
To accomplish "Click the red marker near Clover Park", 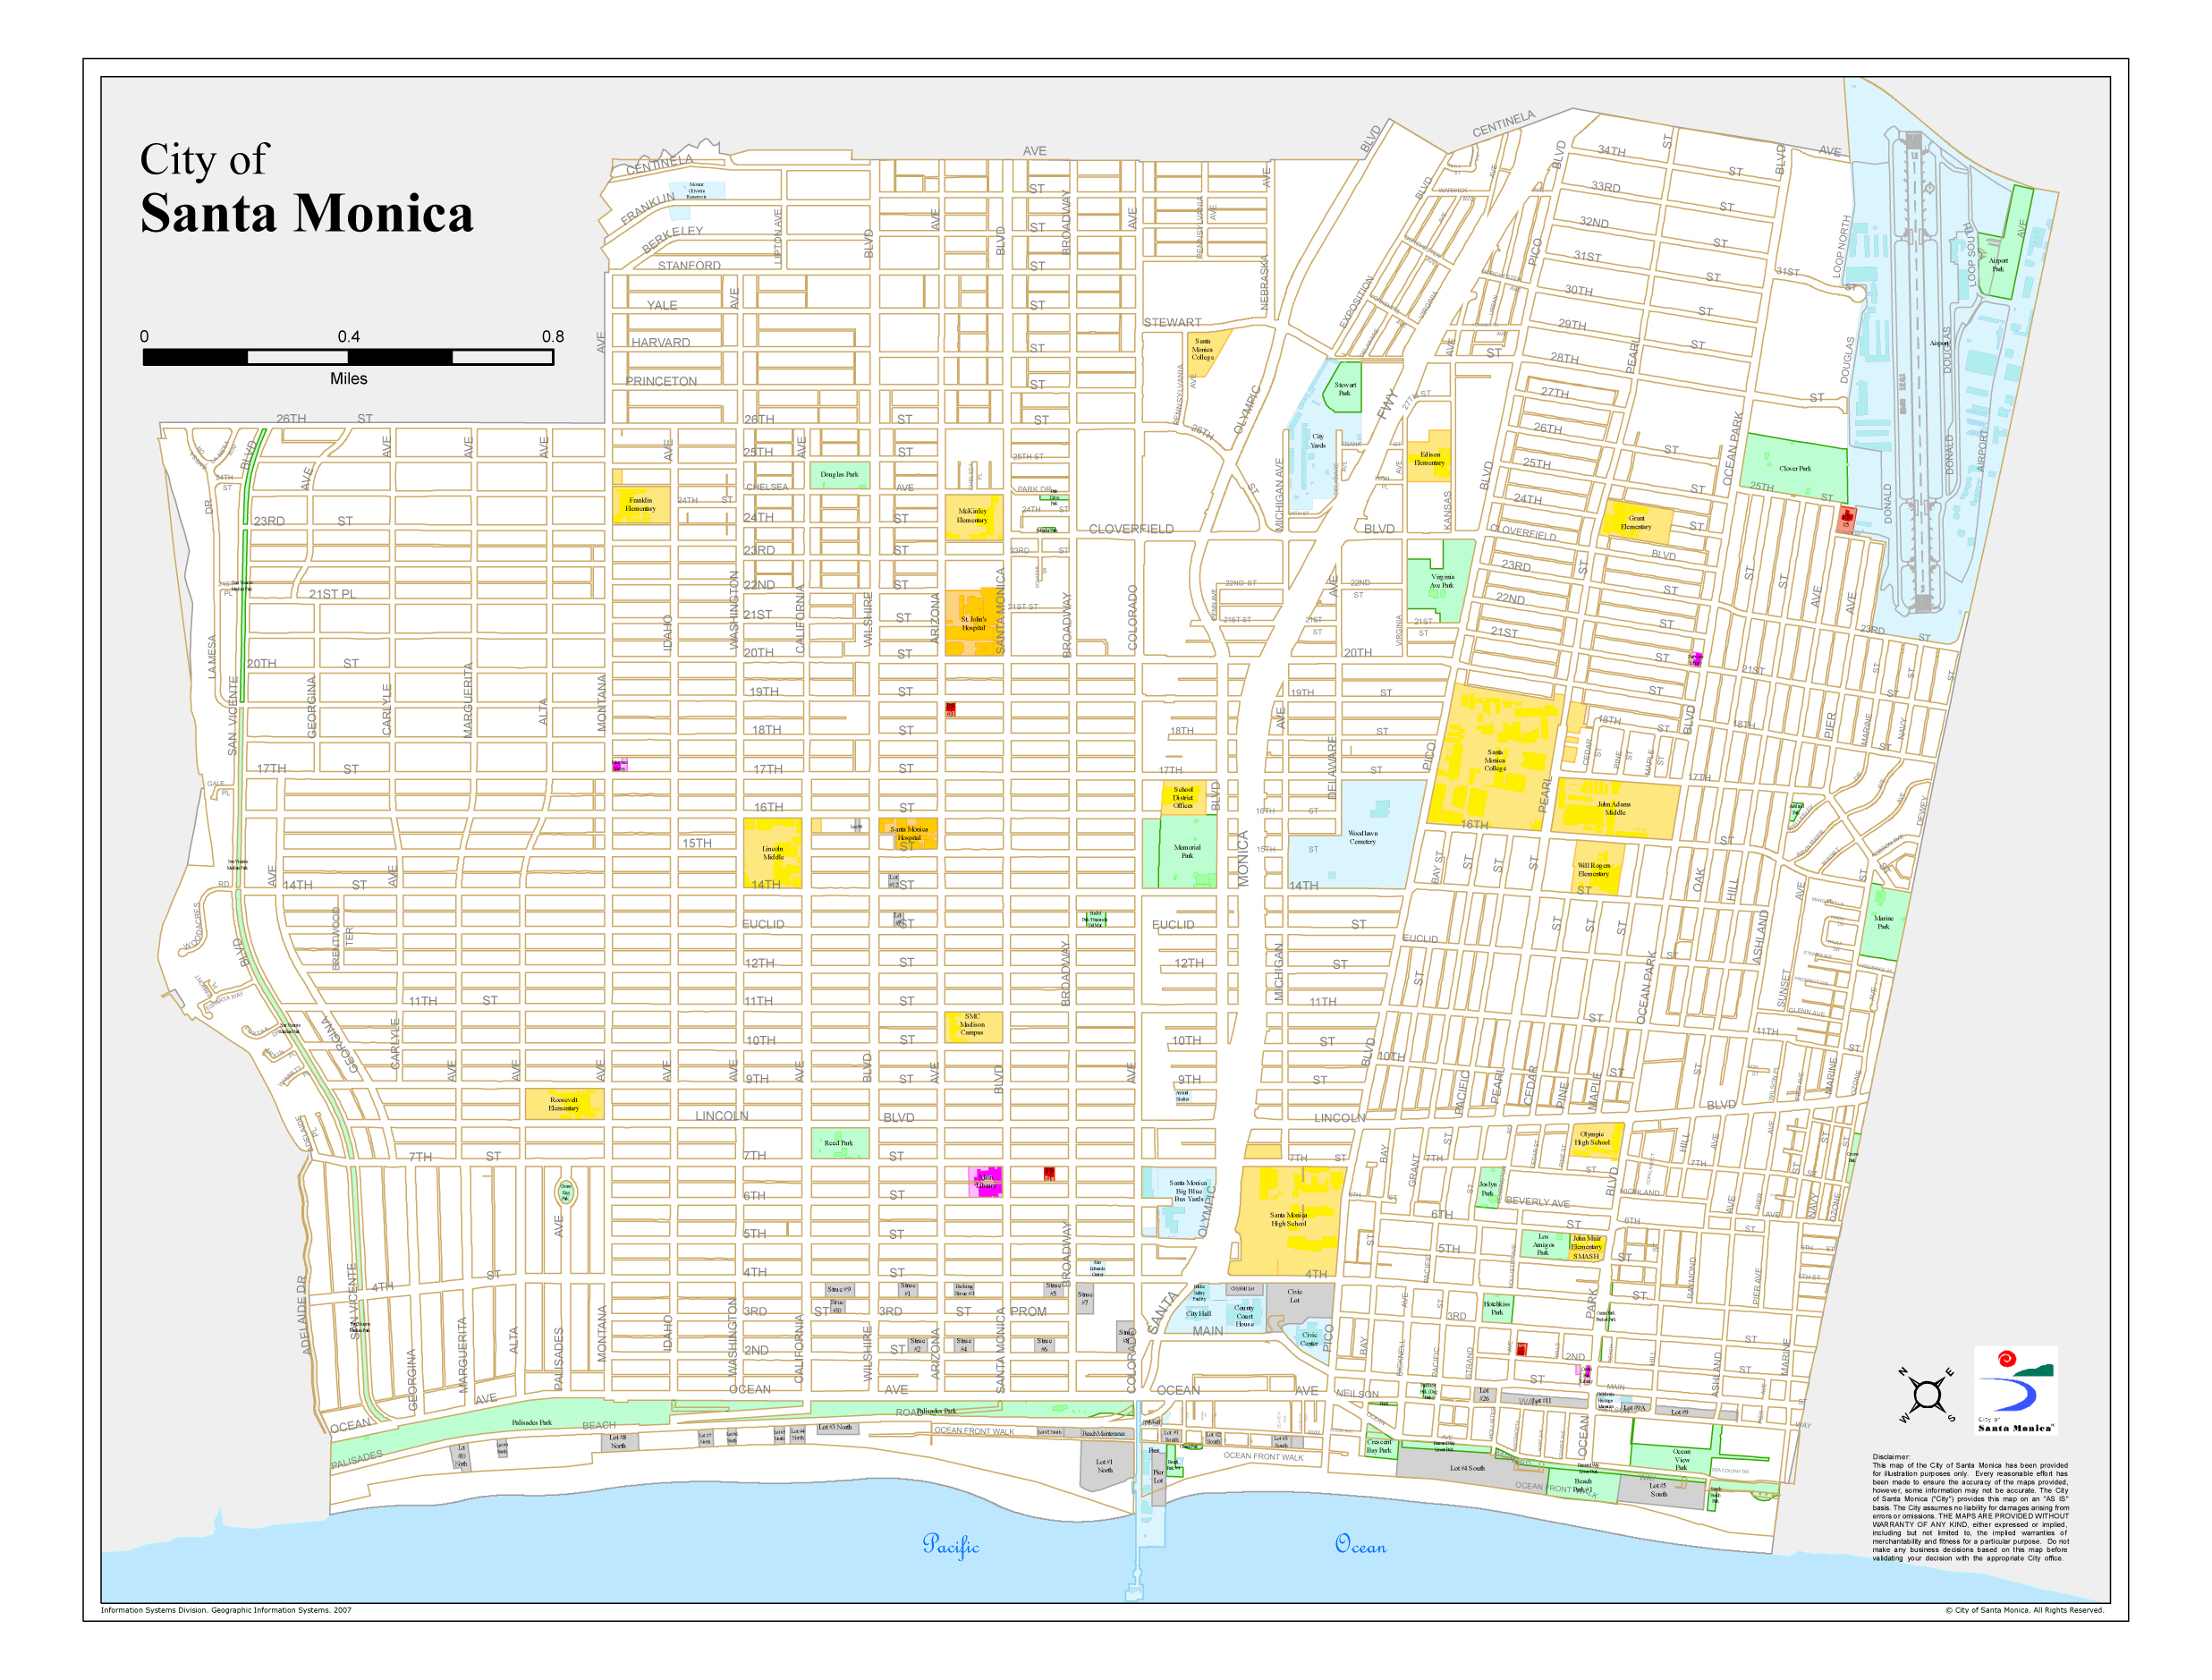I will (x=1846, y=518).
